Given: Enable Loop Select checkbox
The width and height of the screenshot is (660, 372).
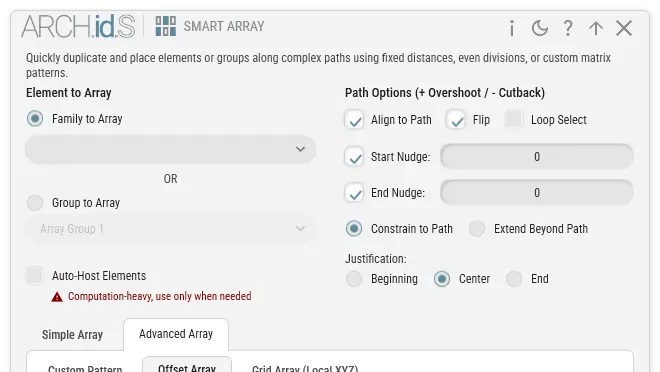Looking at the screenshot, I should [514, 120].
